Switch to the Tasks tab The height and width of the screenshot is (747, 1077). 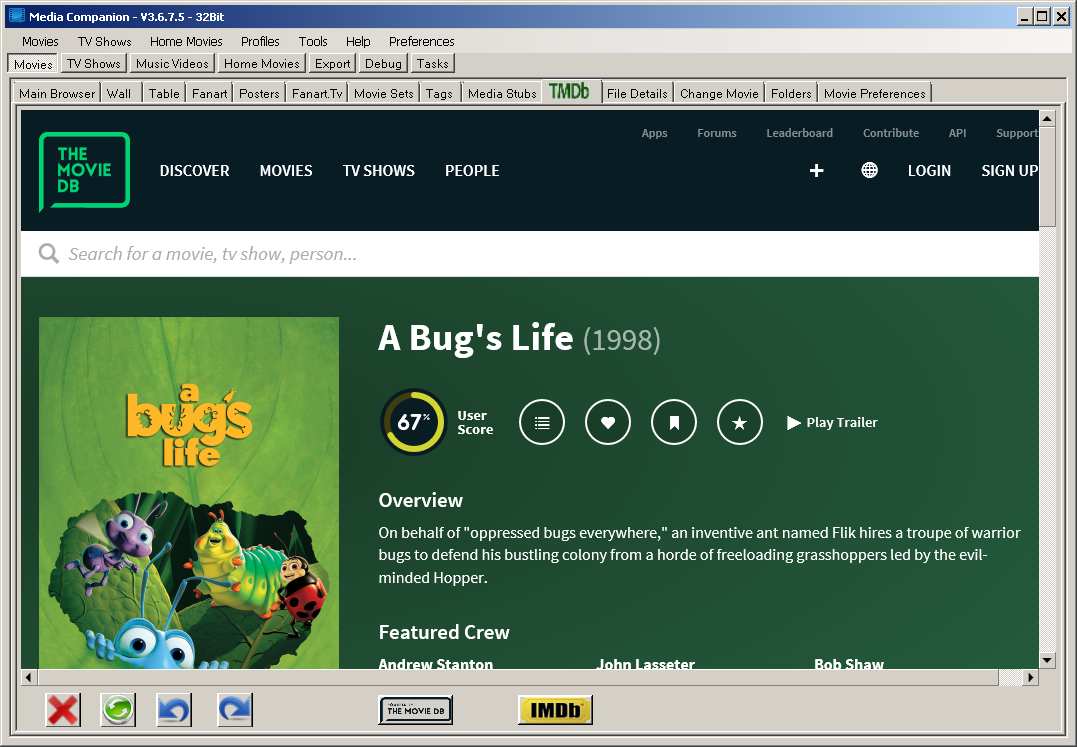(433, 64)
